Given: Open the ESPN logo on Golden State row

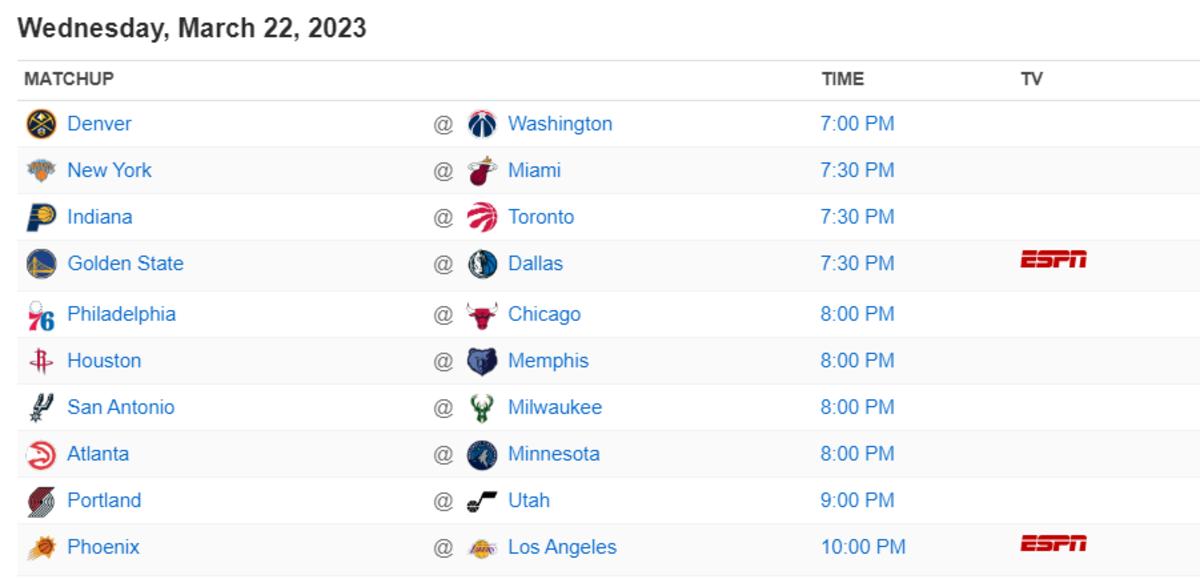Looking at the screenshot, I should click(x=1053, y=260).
